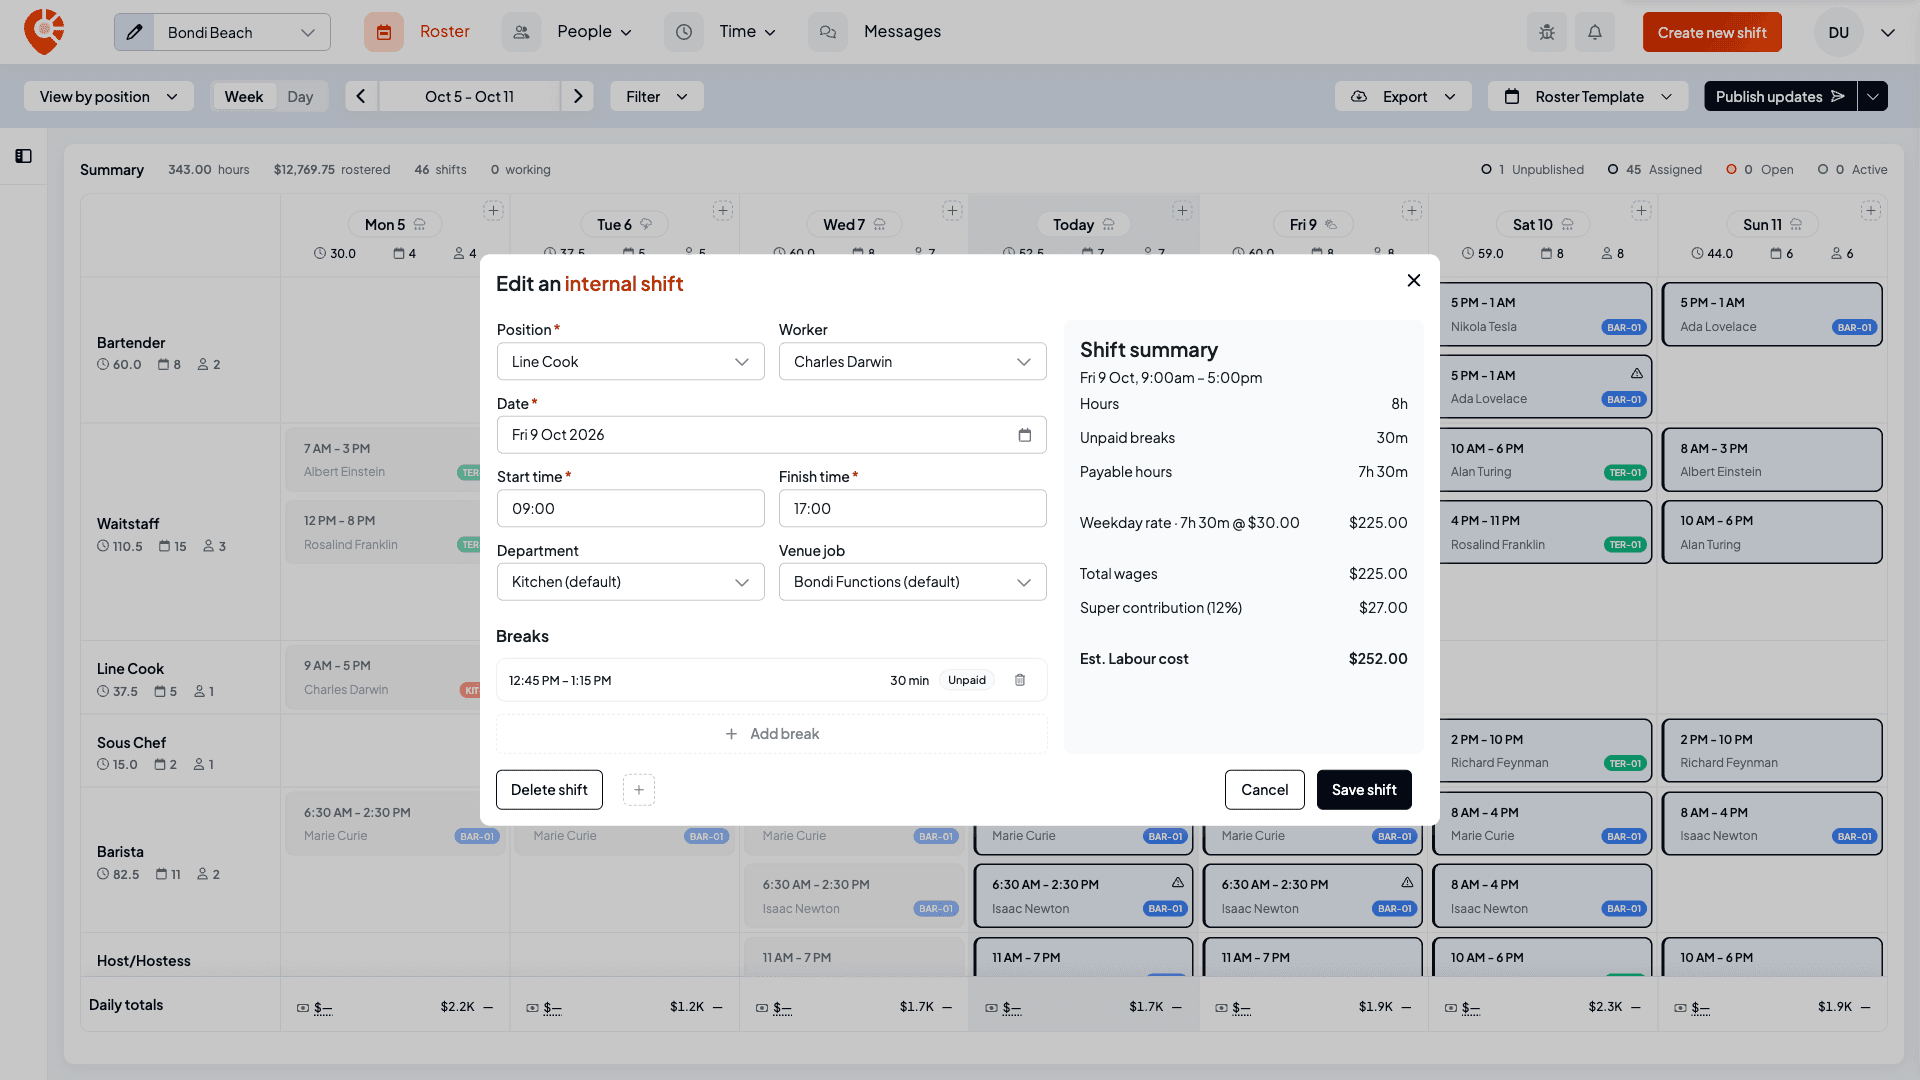The image size is (1920, 1080).
Task: Save the shift
Action: coord(1364,790)
